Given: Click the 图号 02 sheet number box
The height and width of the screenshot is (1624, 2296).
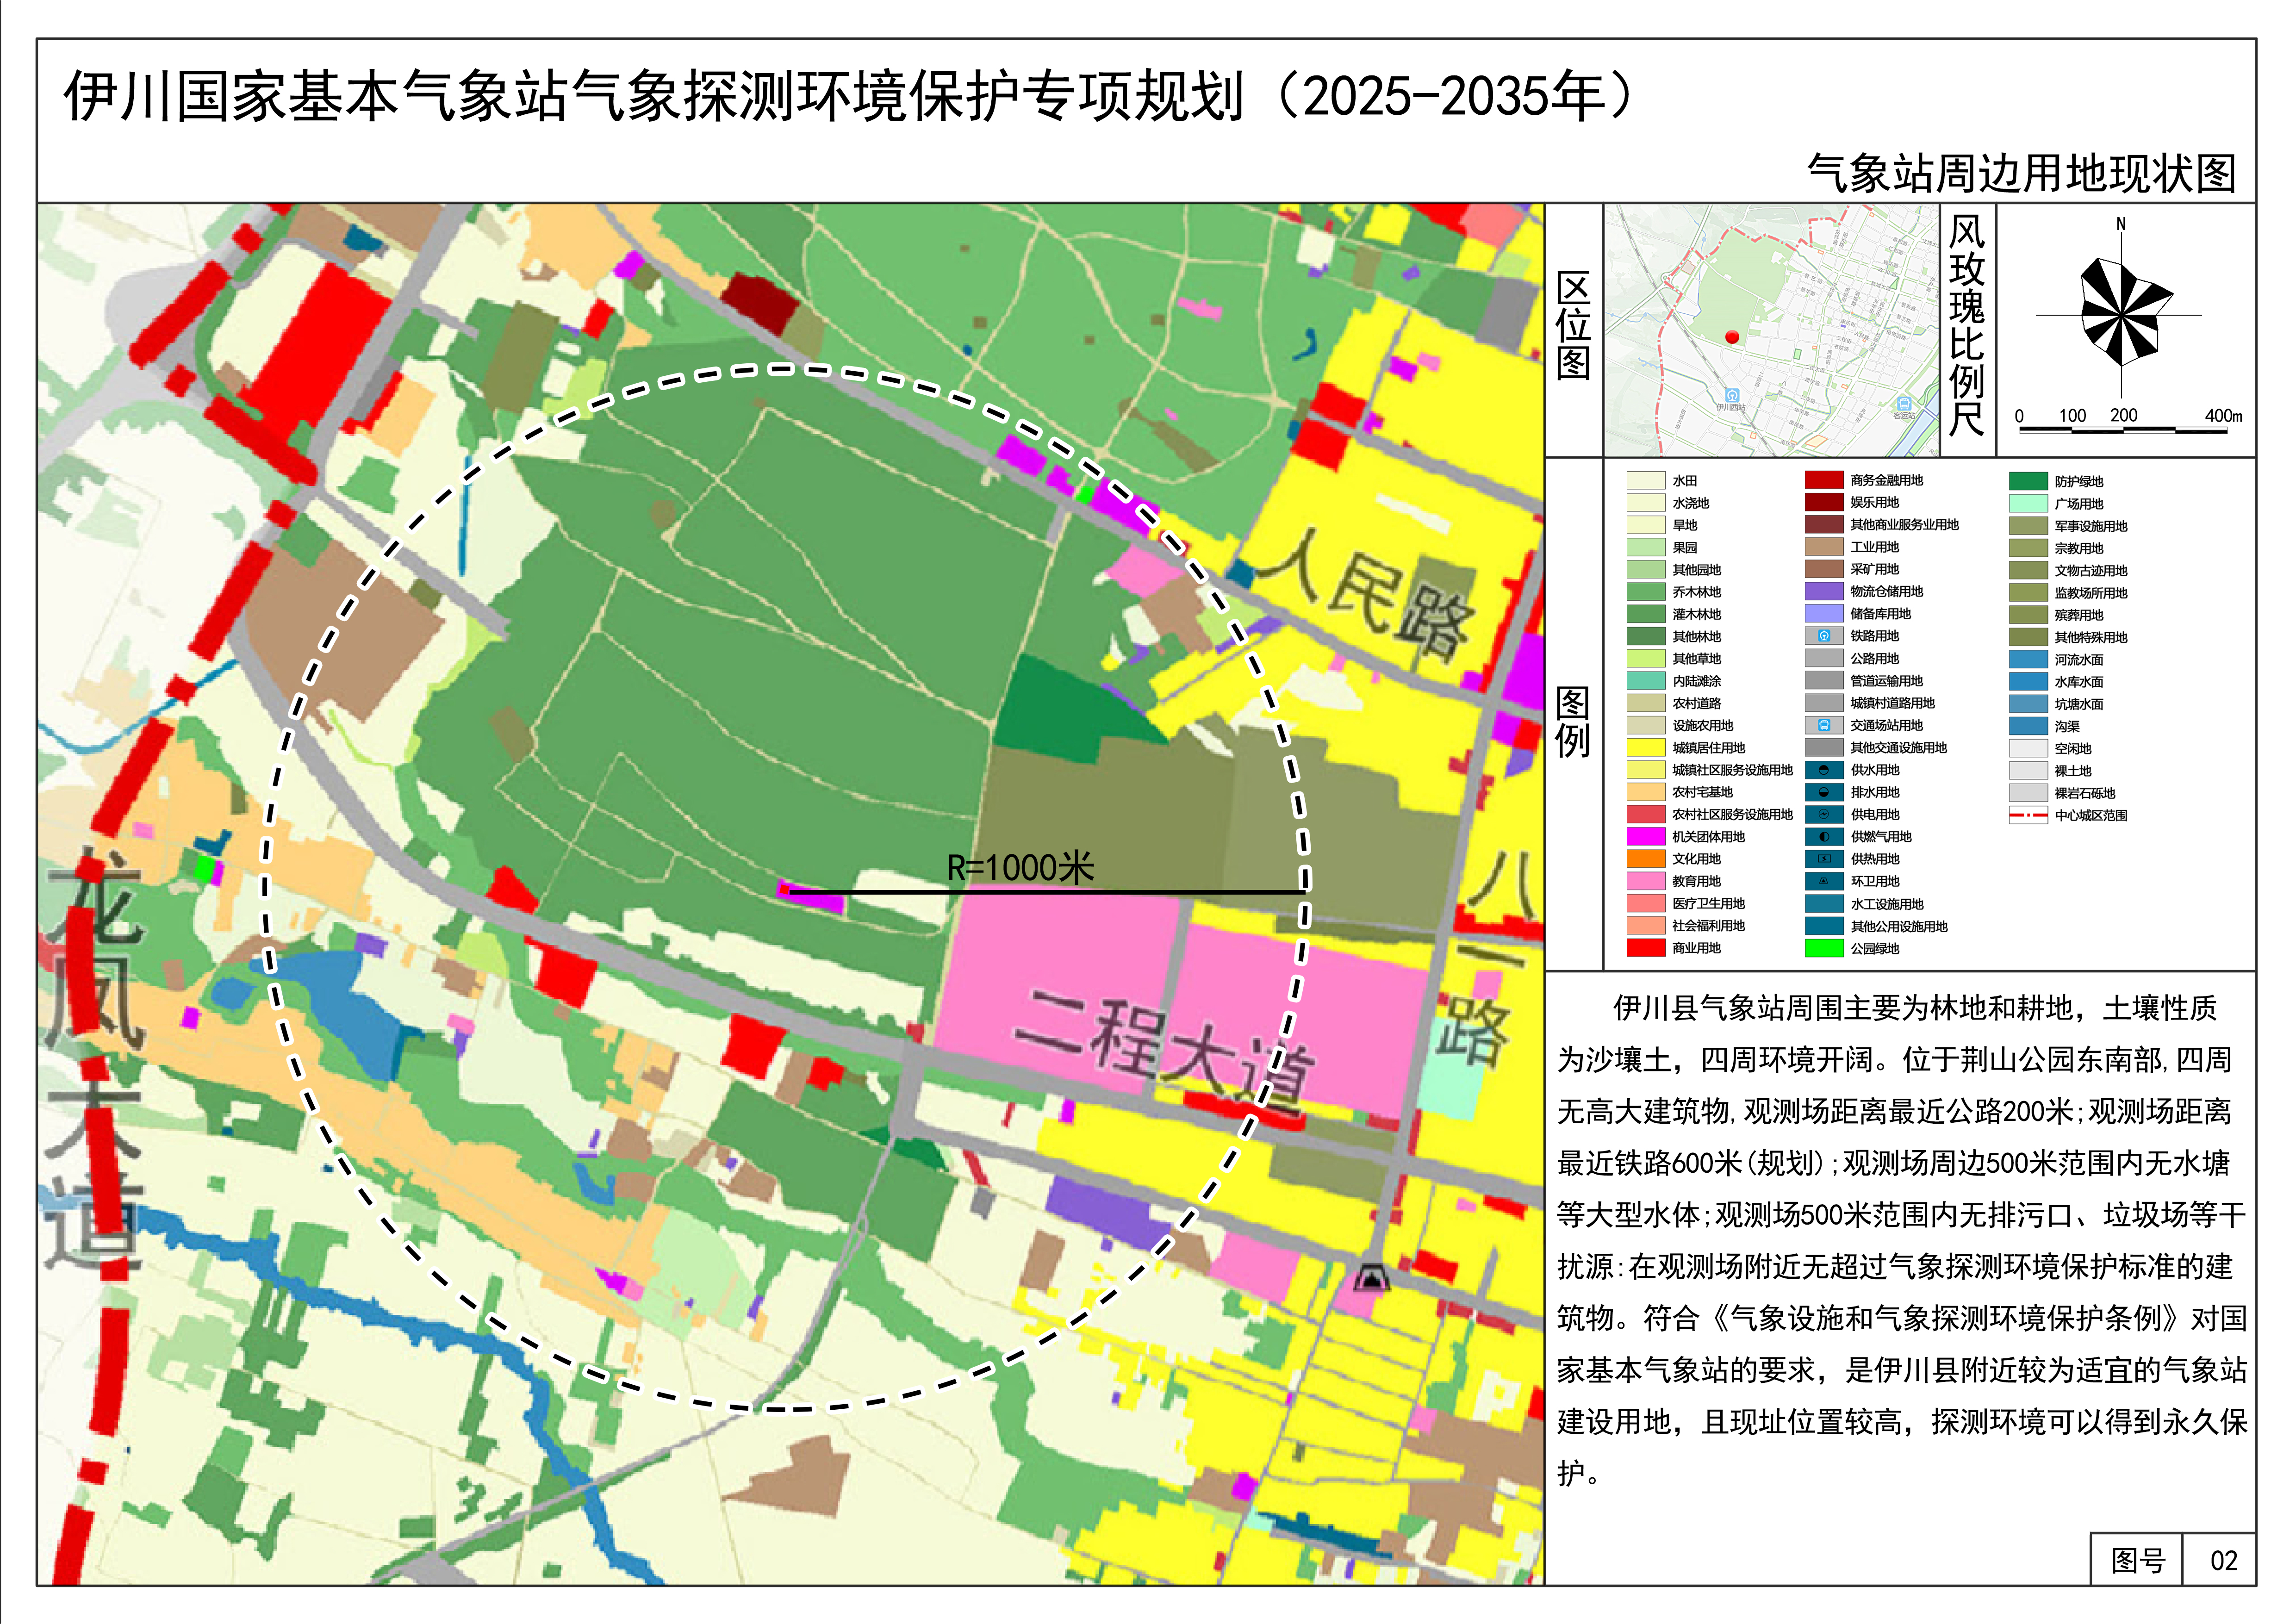Looking at the screenshot, I should (2222, 1560).
